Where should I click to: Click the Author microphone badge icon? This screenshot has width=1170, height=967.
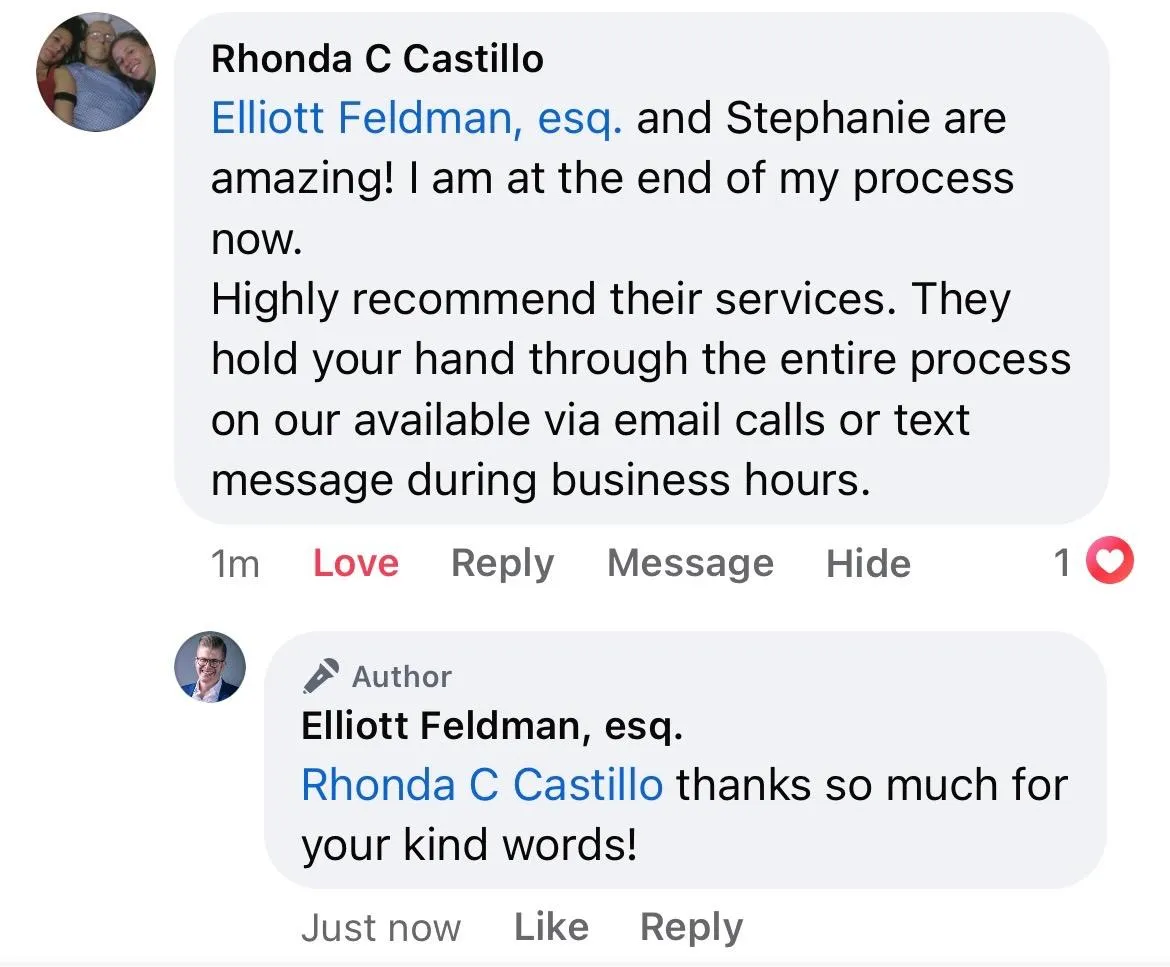321,677
